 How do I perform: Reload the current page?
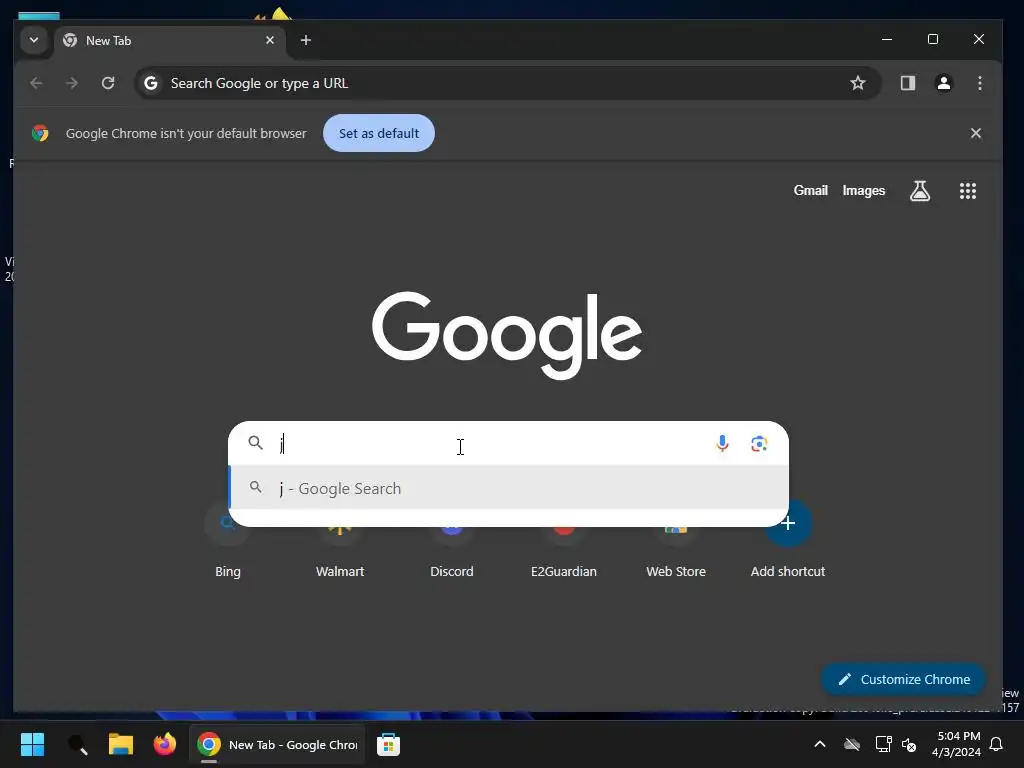click(x=108, y=83)
